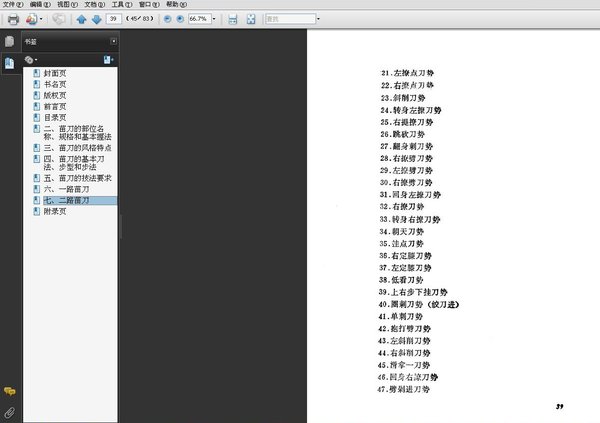The image size is (600, 423).
Task: Select the 附录页 bookmark
Action: click(55, 211)
